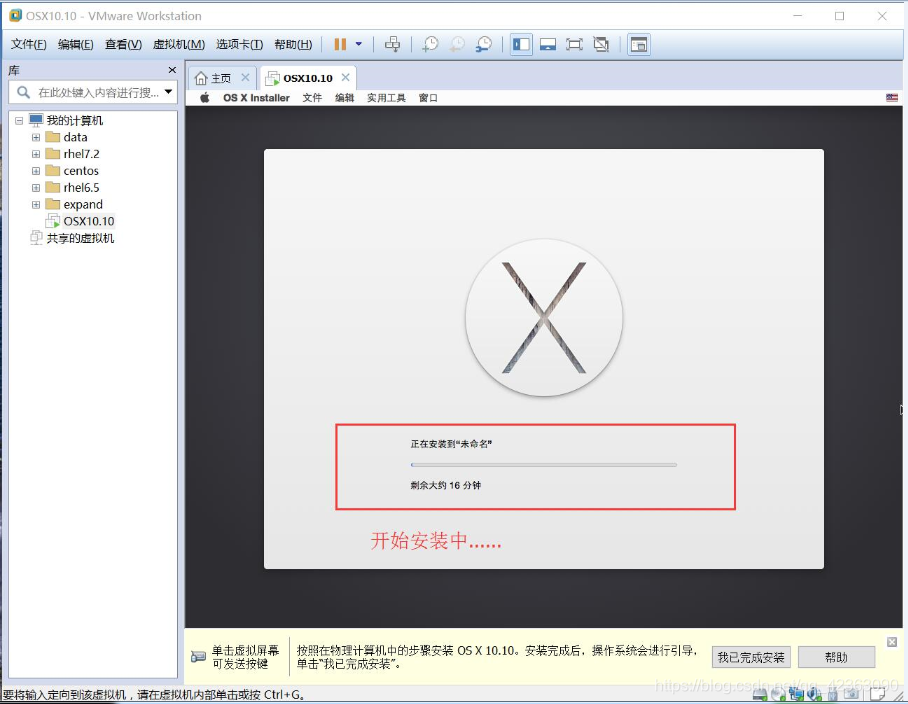Select the data folder in library
Viewport: 908px width, 704px height.
pos(67,137)
